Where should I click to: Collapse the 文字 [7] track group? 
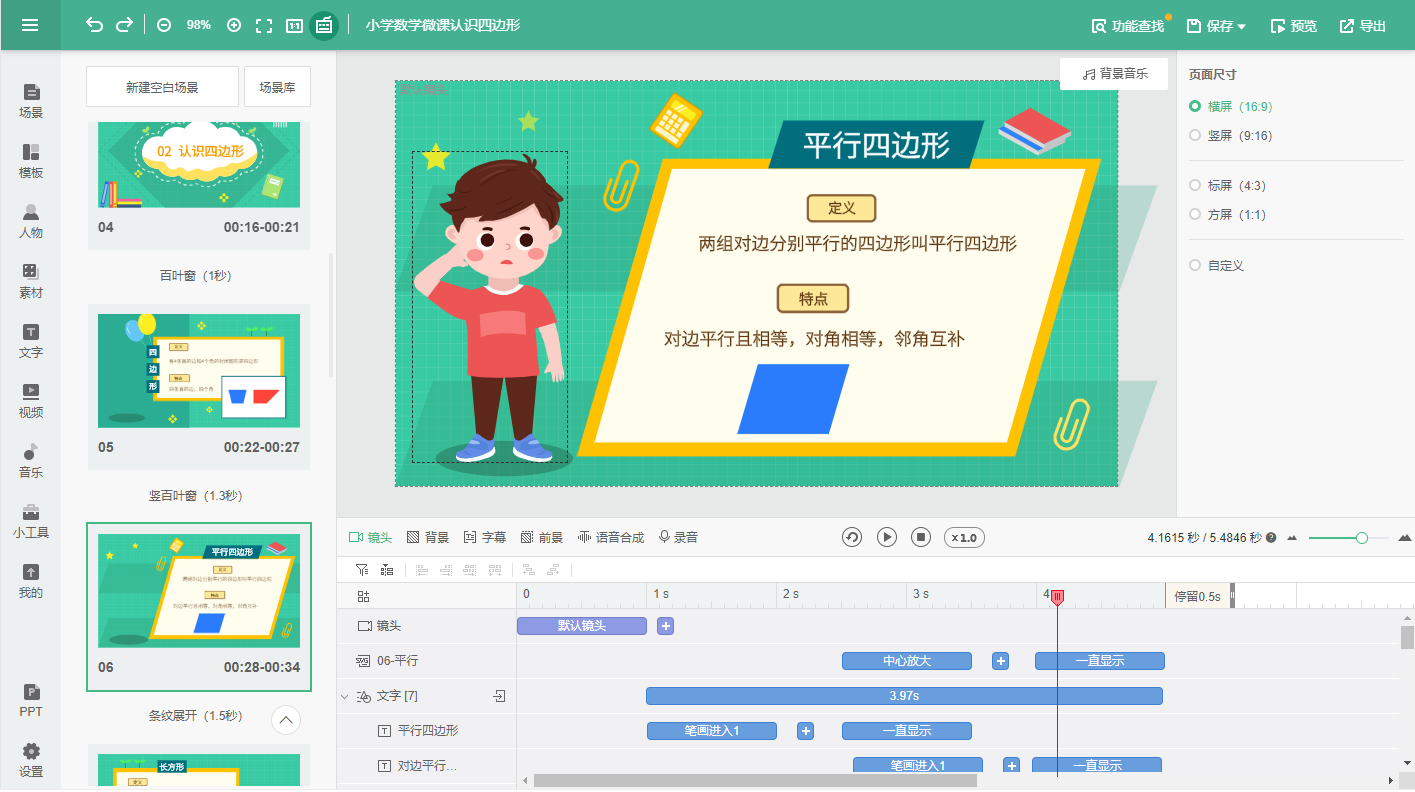[x=345, y=696]
